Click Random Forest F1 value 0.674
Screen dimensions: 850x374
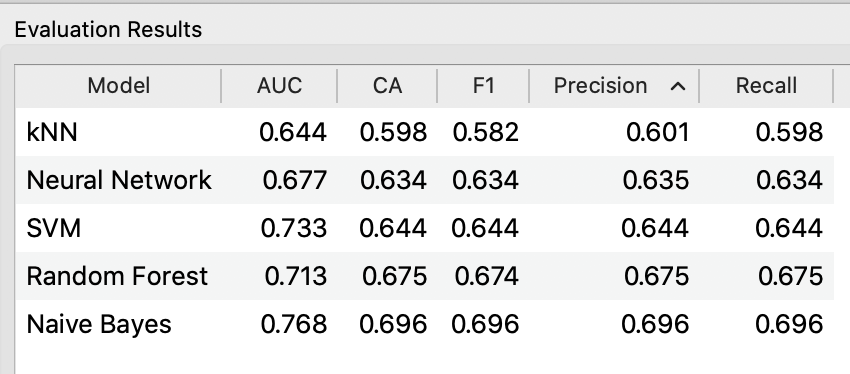coord(486,276)
